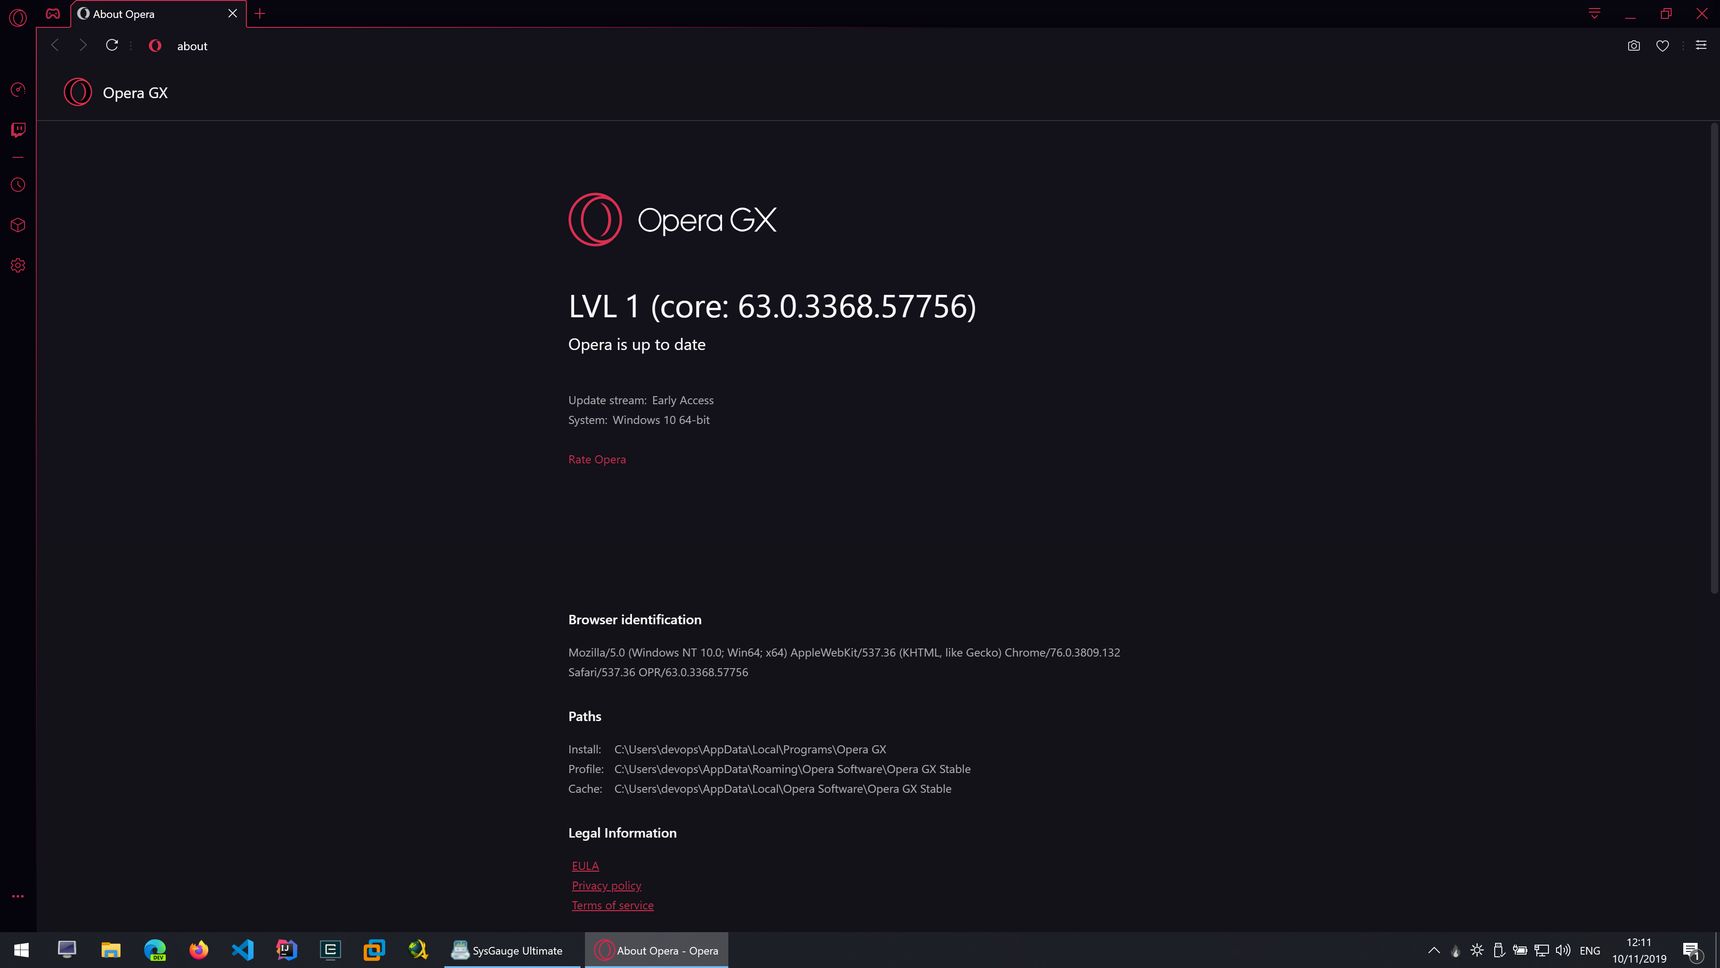
Task: Open the Action Center notifications icon
Action: [x=1692, y=950]
